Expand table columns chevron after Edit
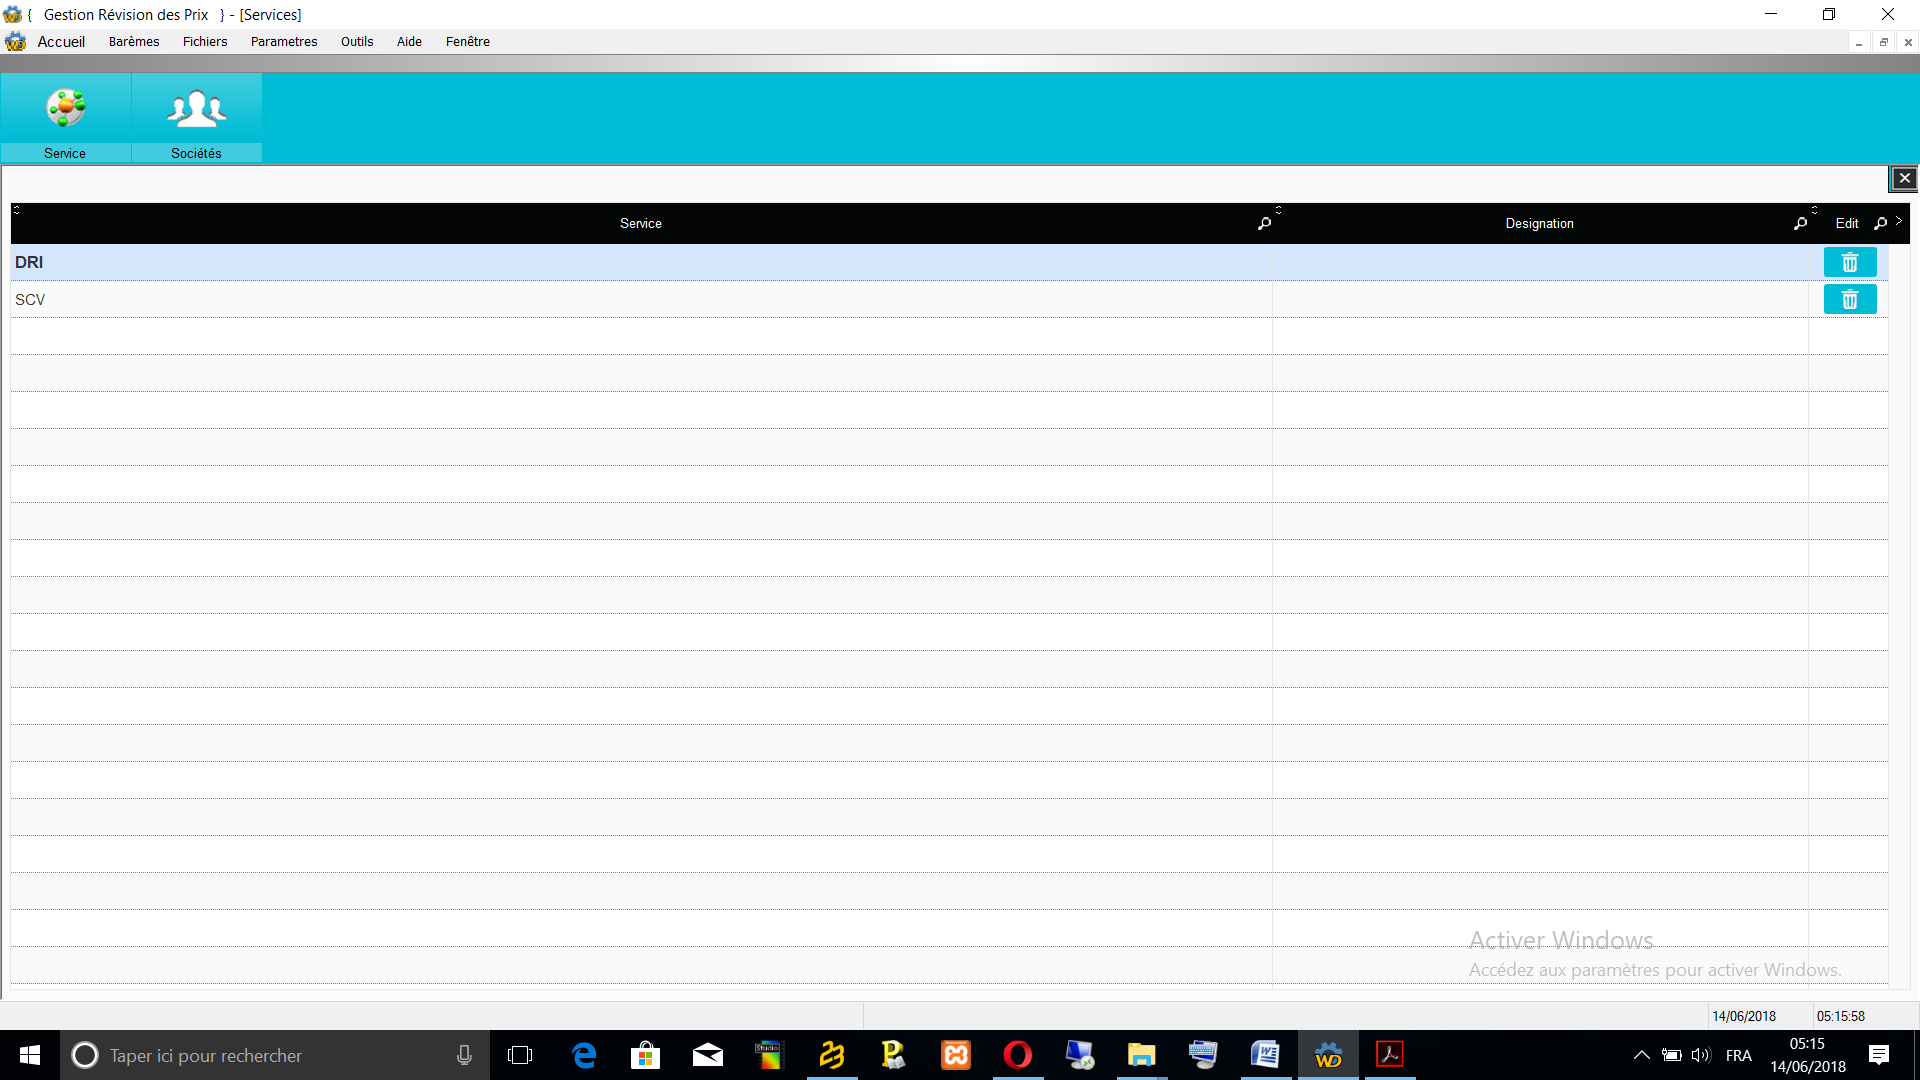The image size is (1920, 1080). [x=1898, y=221]
